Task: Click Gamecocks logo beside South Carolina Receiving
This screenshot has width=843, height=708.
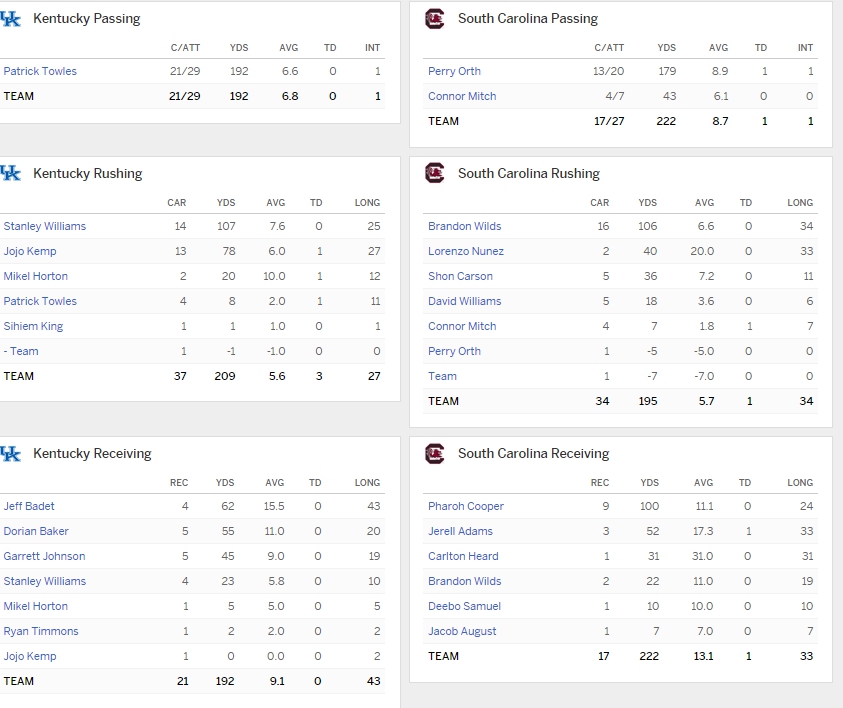Action: click(434, 453)
